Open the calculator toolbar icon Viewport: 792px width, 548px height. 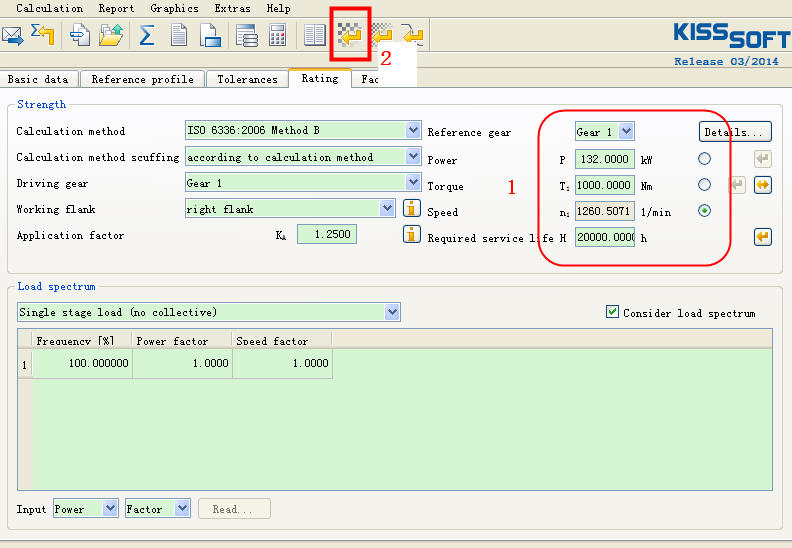point(277,35)
